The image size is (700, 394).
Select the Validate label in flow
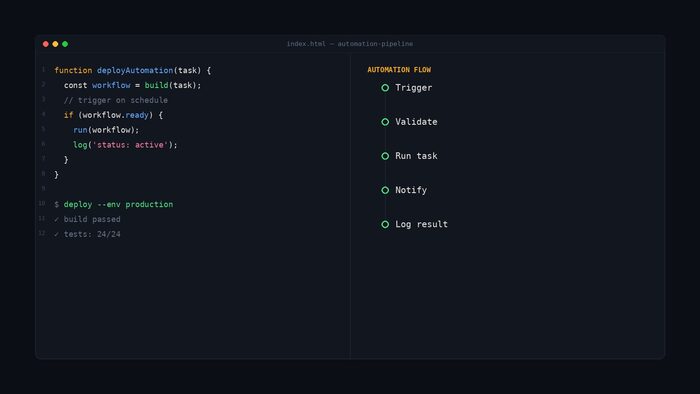point(416,122)
